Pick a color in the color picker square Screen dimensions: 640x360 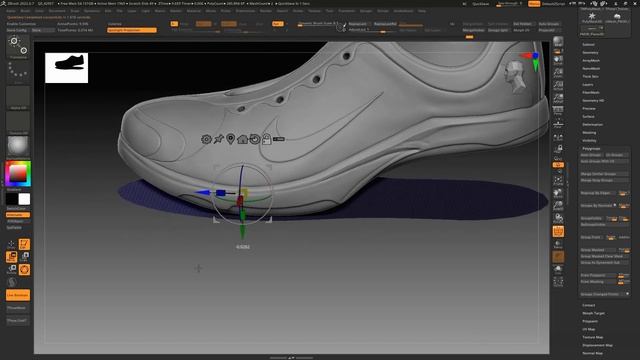(x=18, y=173)
